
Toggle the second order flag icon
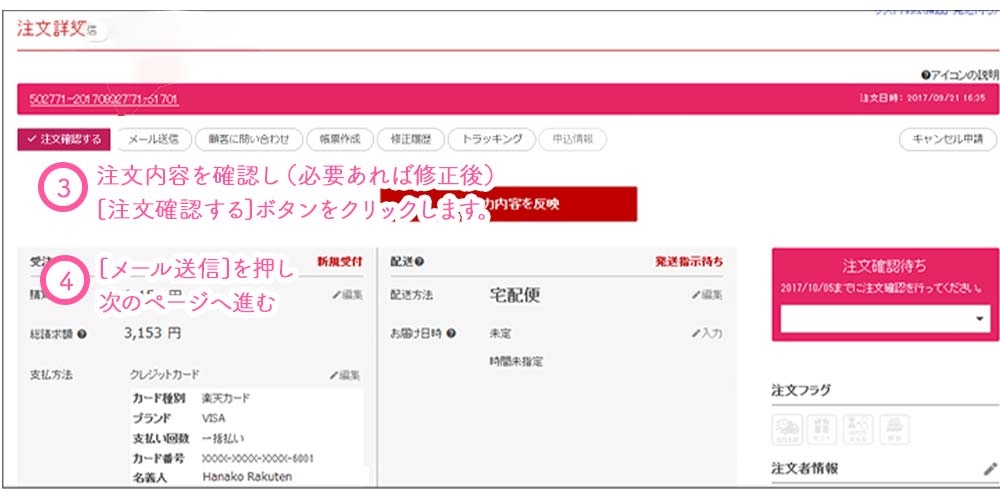tap(822, 428)
